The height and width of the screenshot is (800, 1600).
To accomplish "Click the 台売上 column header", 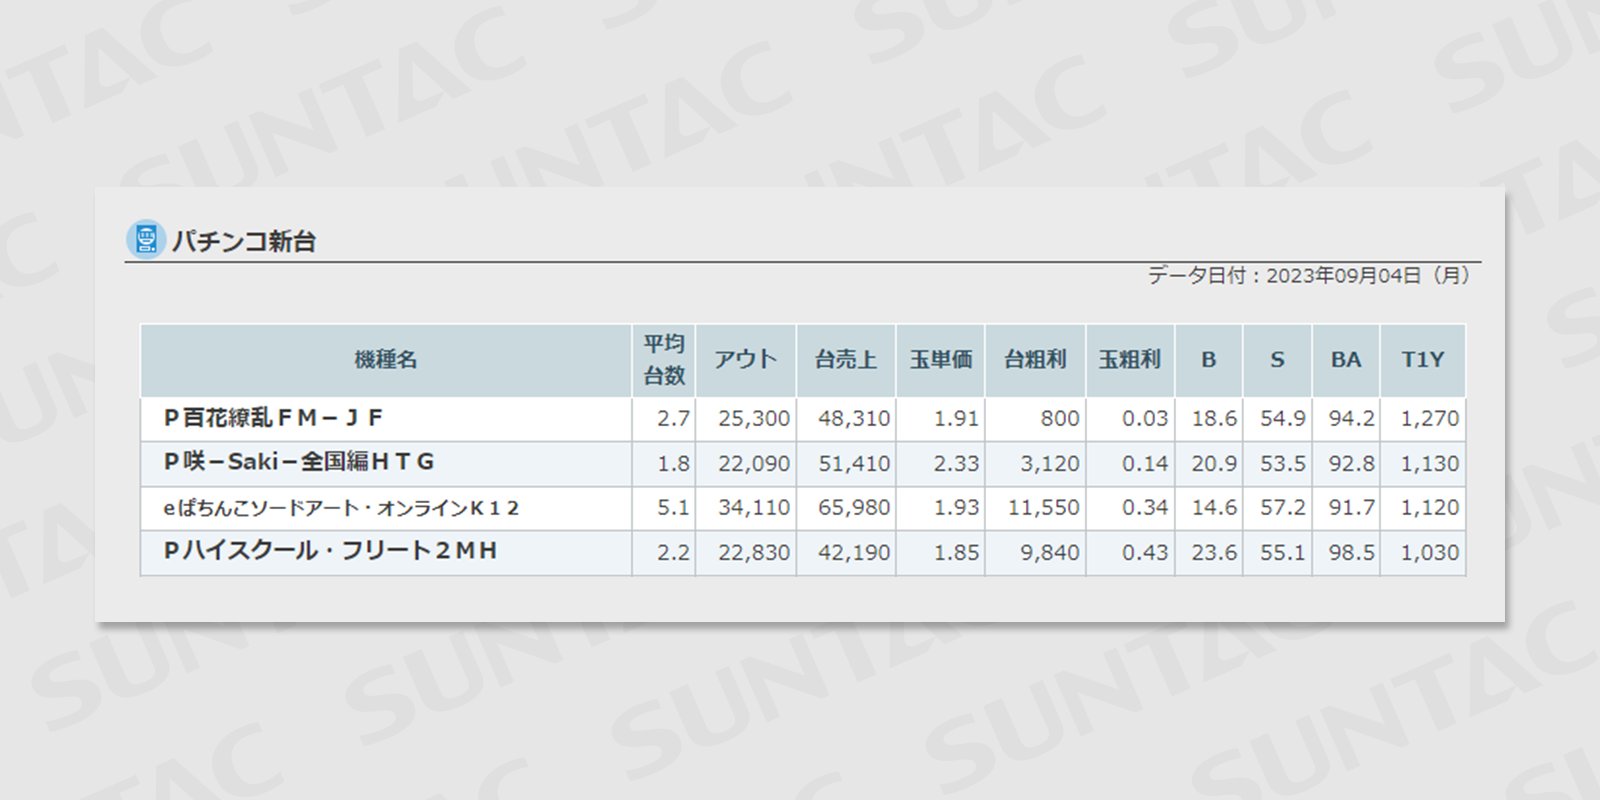I will pos(846,360).
